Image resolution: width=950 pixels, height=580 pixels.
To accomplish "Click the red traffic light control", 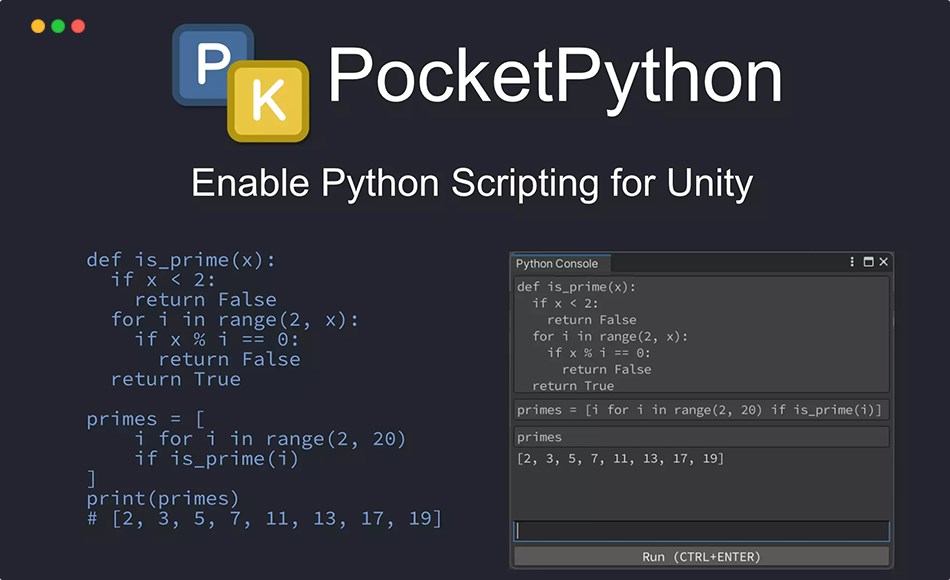I will coord(77,26).
